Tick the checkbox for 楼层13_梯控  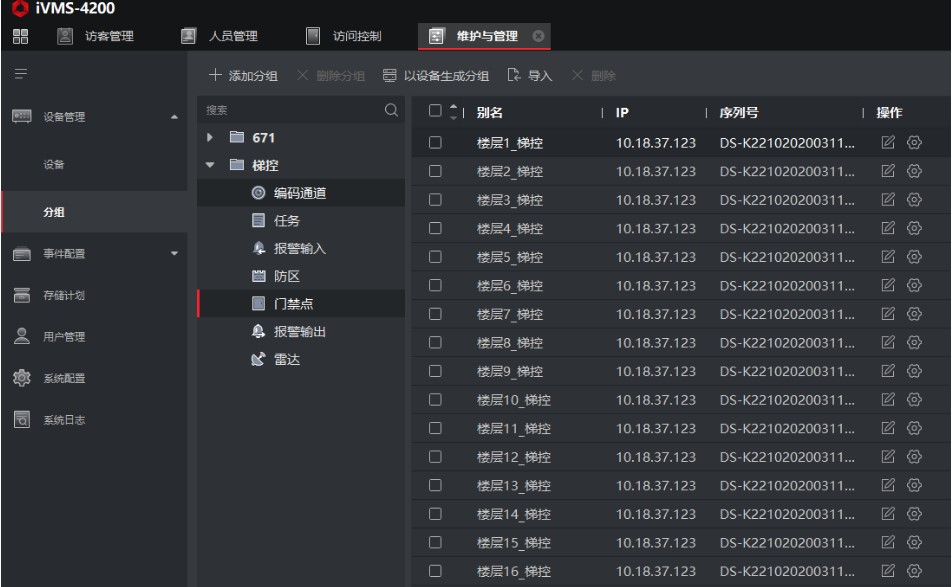pyautogui.click(x=435, y=485)
